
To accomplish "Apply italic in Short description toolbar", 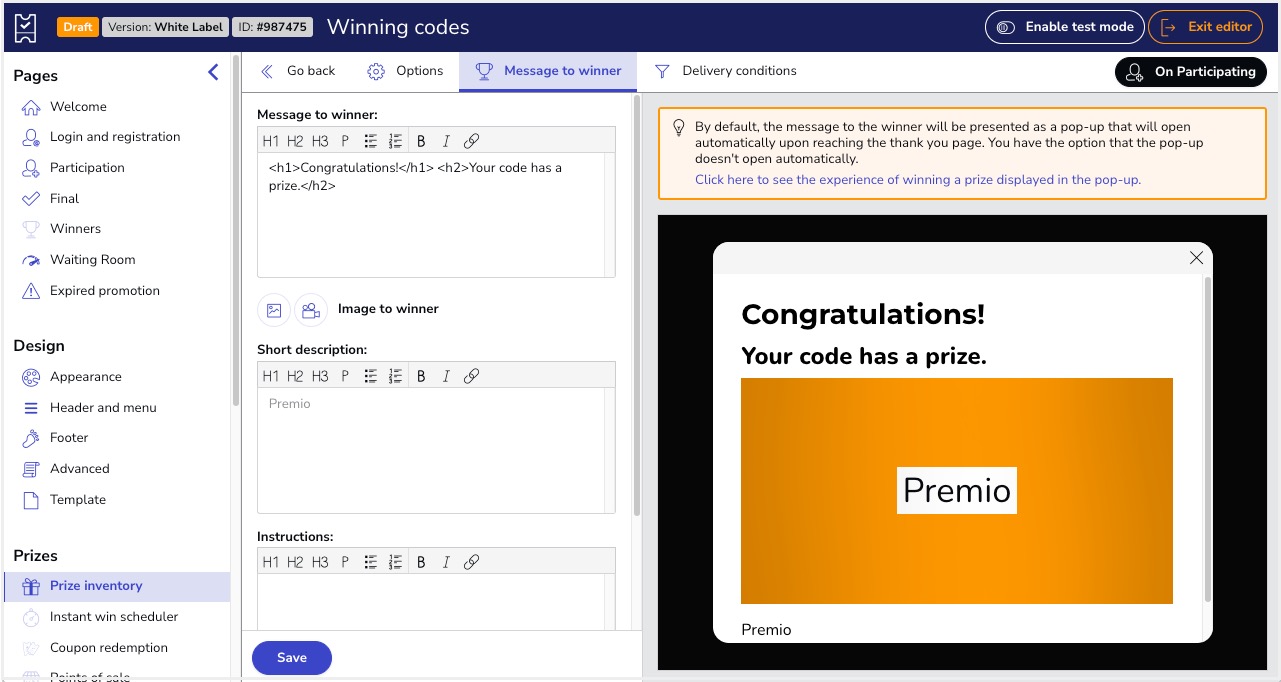I will coord(446,377).
